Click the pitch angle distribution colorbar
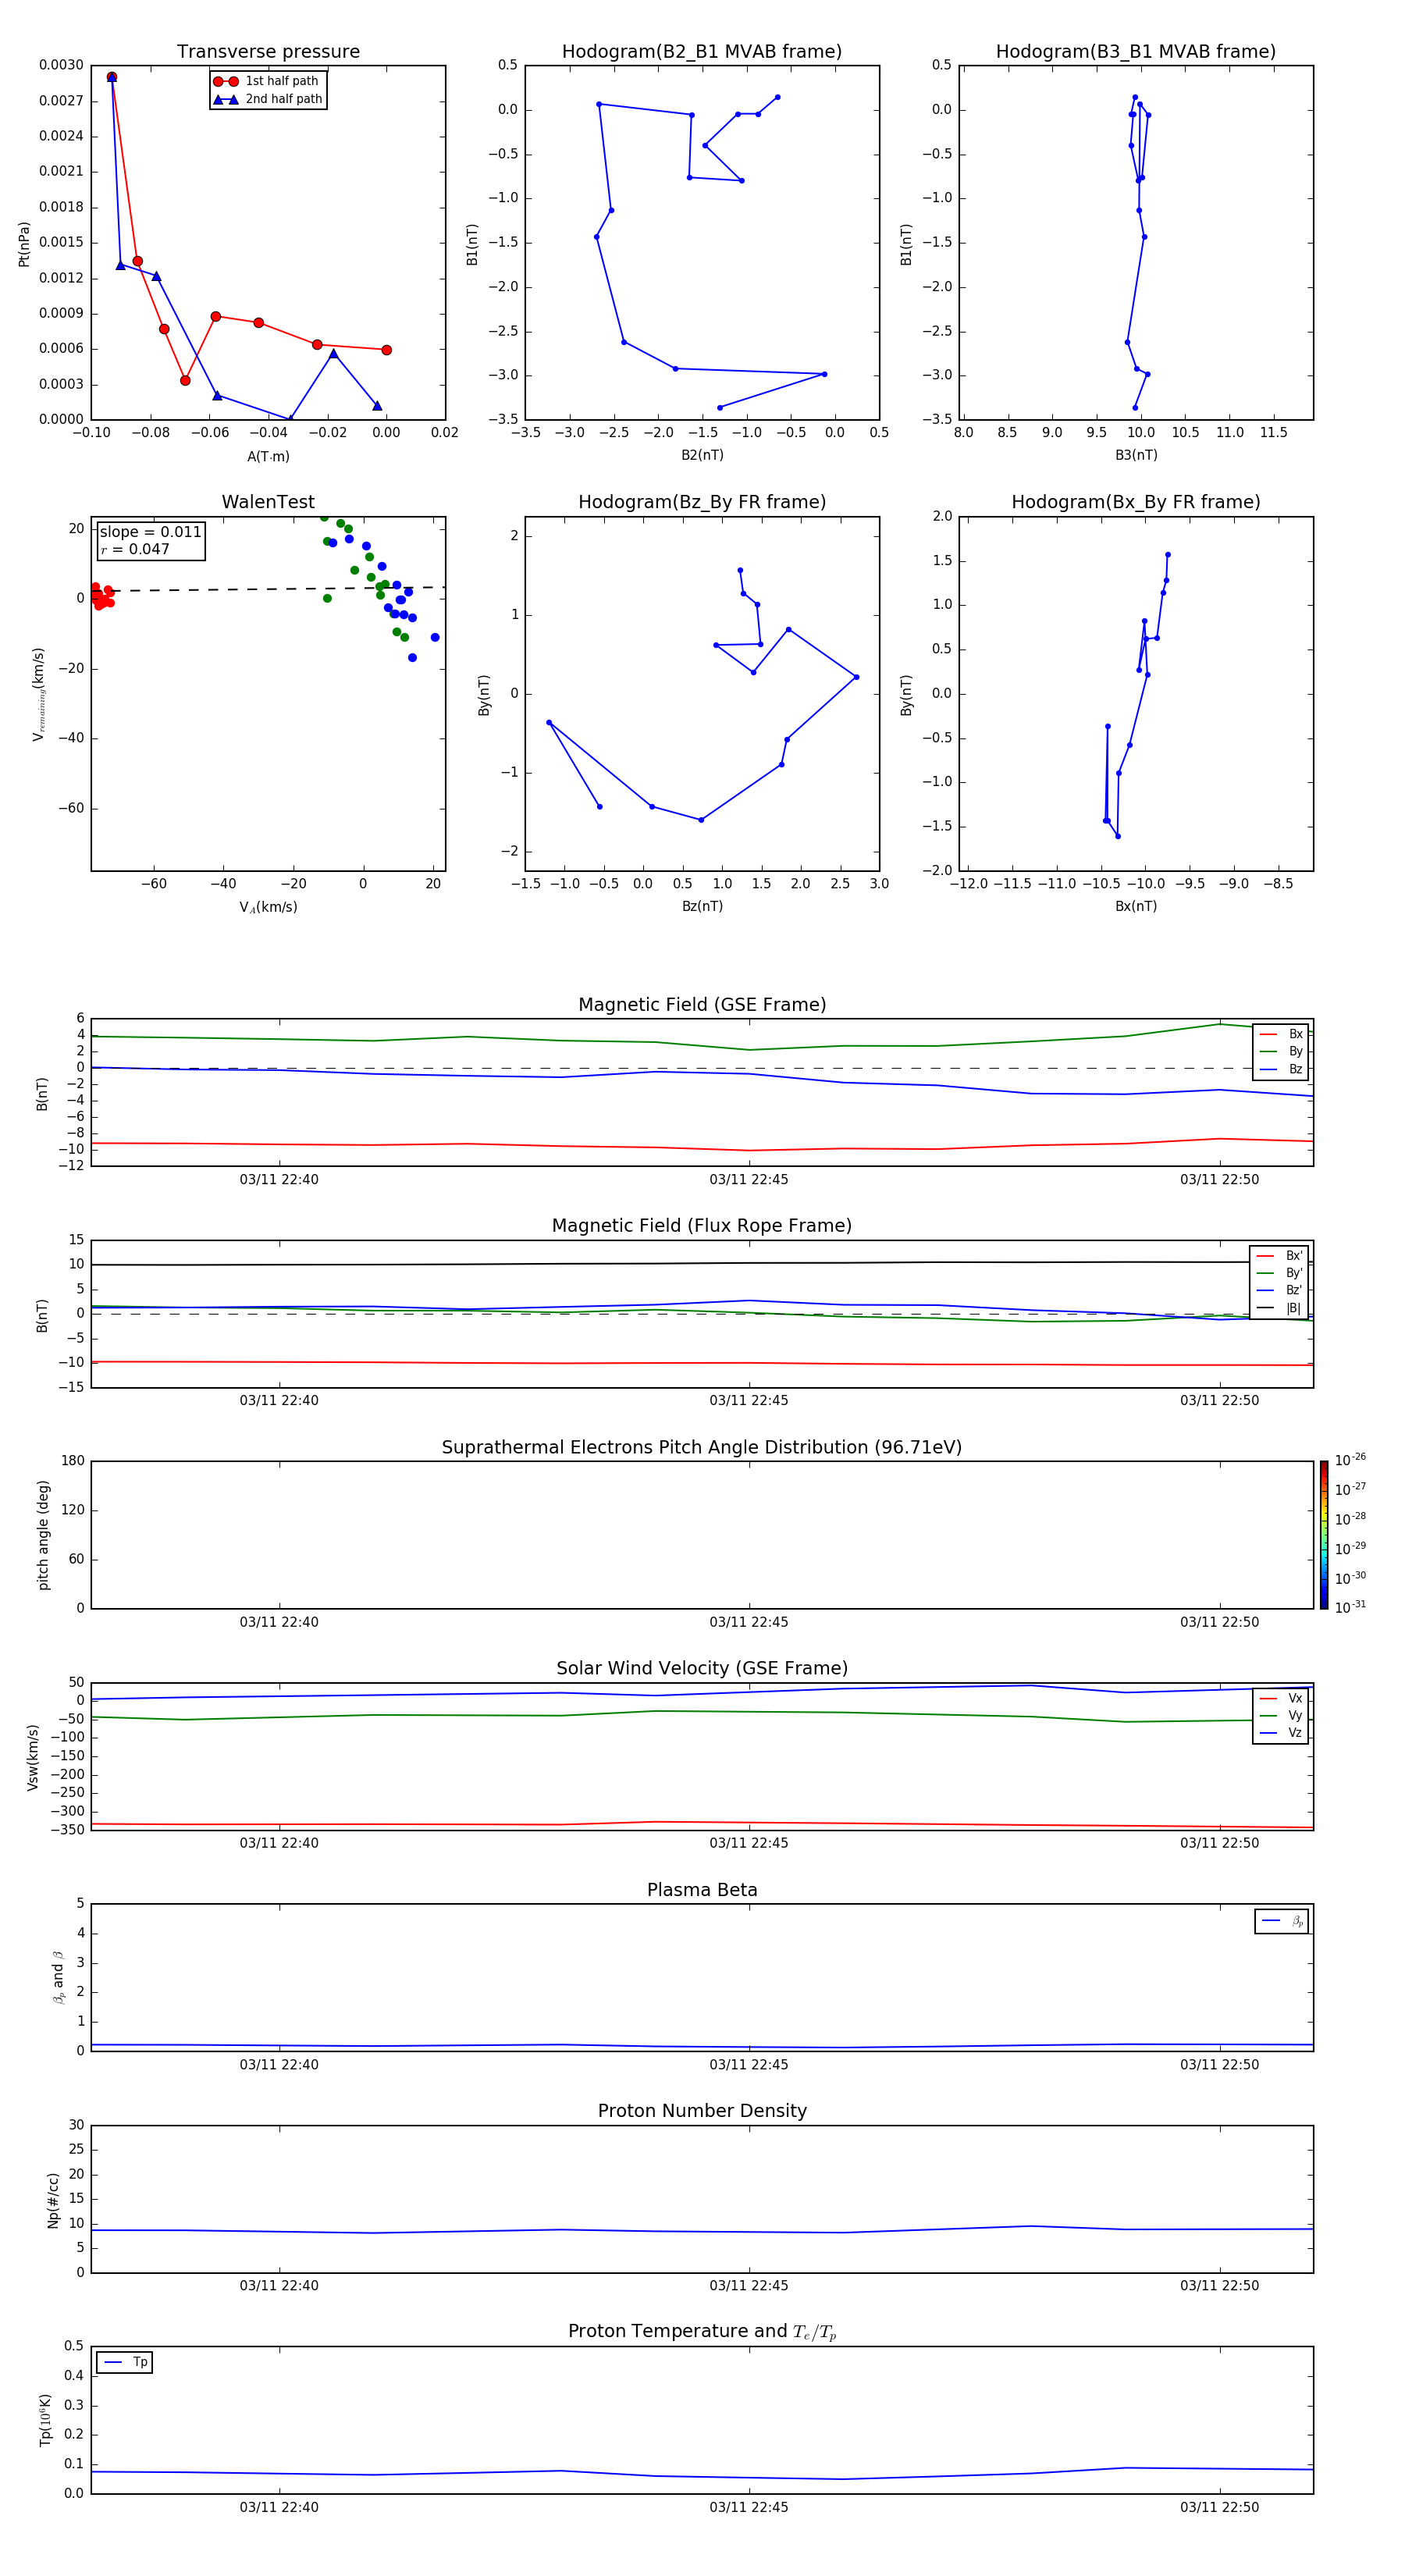This screenshot has height=2576, width=1405. pos(1323,1534)
